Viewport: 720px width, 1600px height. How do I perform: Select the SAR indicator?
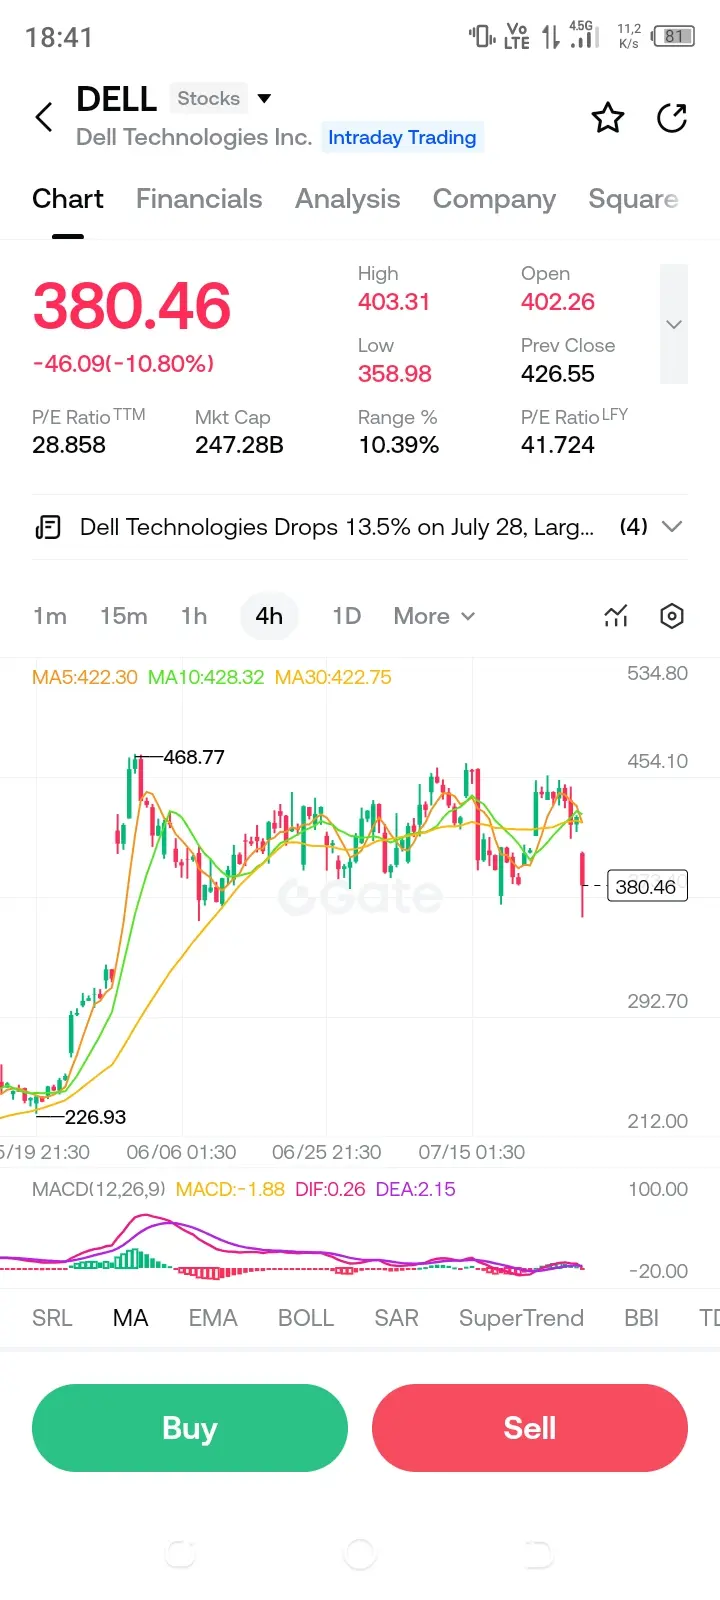(x=396, y=1318)
